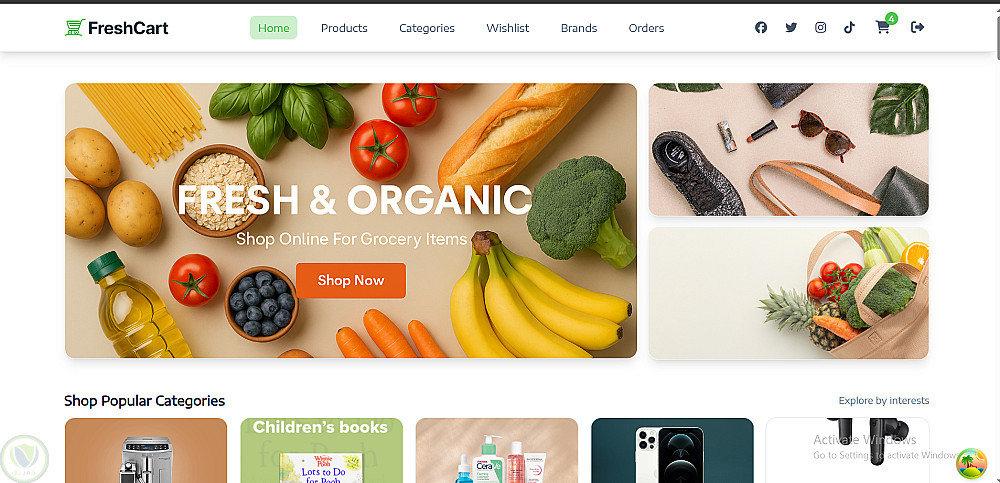
Task: Open the Instagram social icon
Action: 821,27
